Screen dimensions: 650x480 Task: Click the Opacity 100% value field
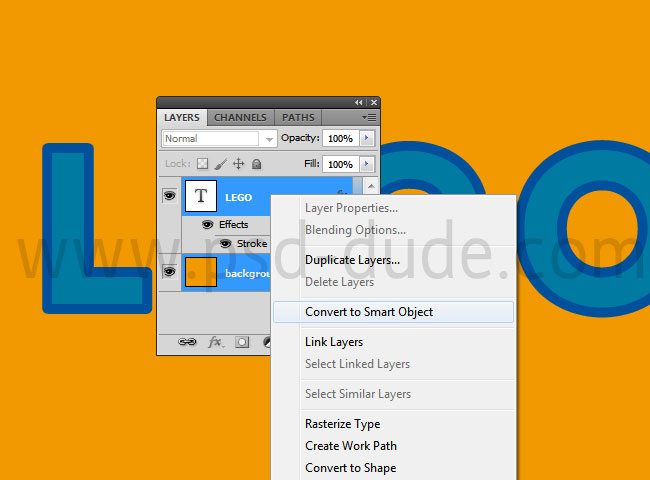(x=340, y=138)
